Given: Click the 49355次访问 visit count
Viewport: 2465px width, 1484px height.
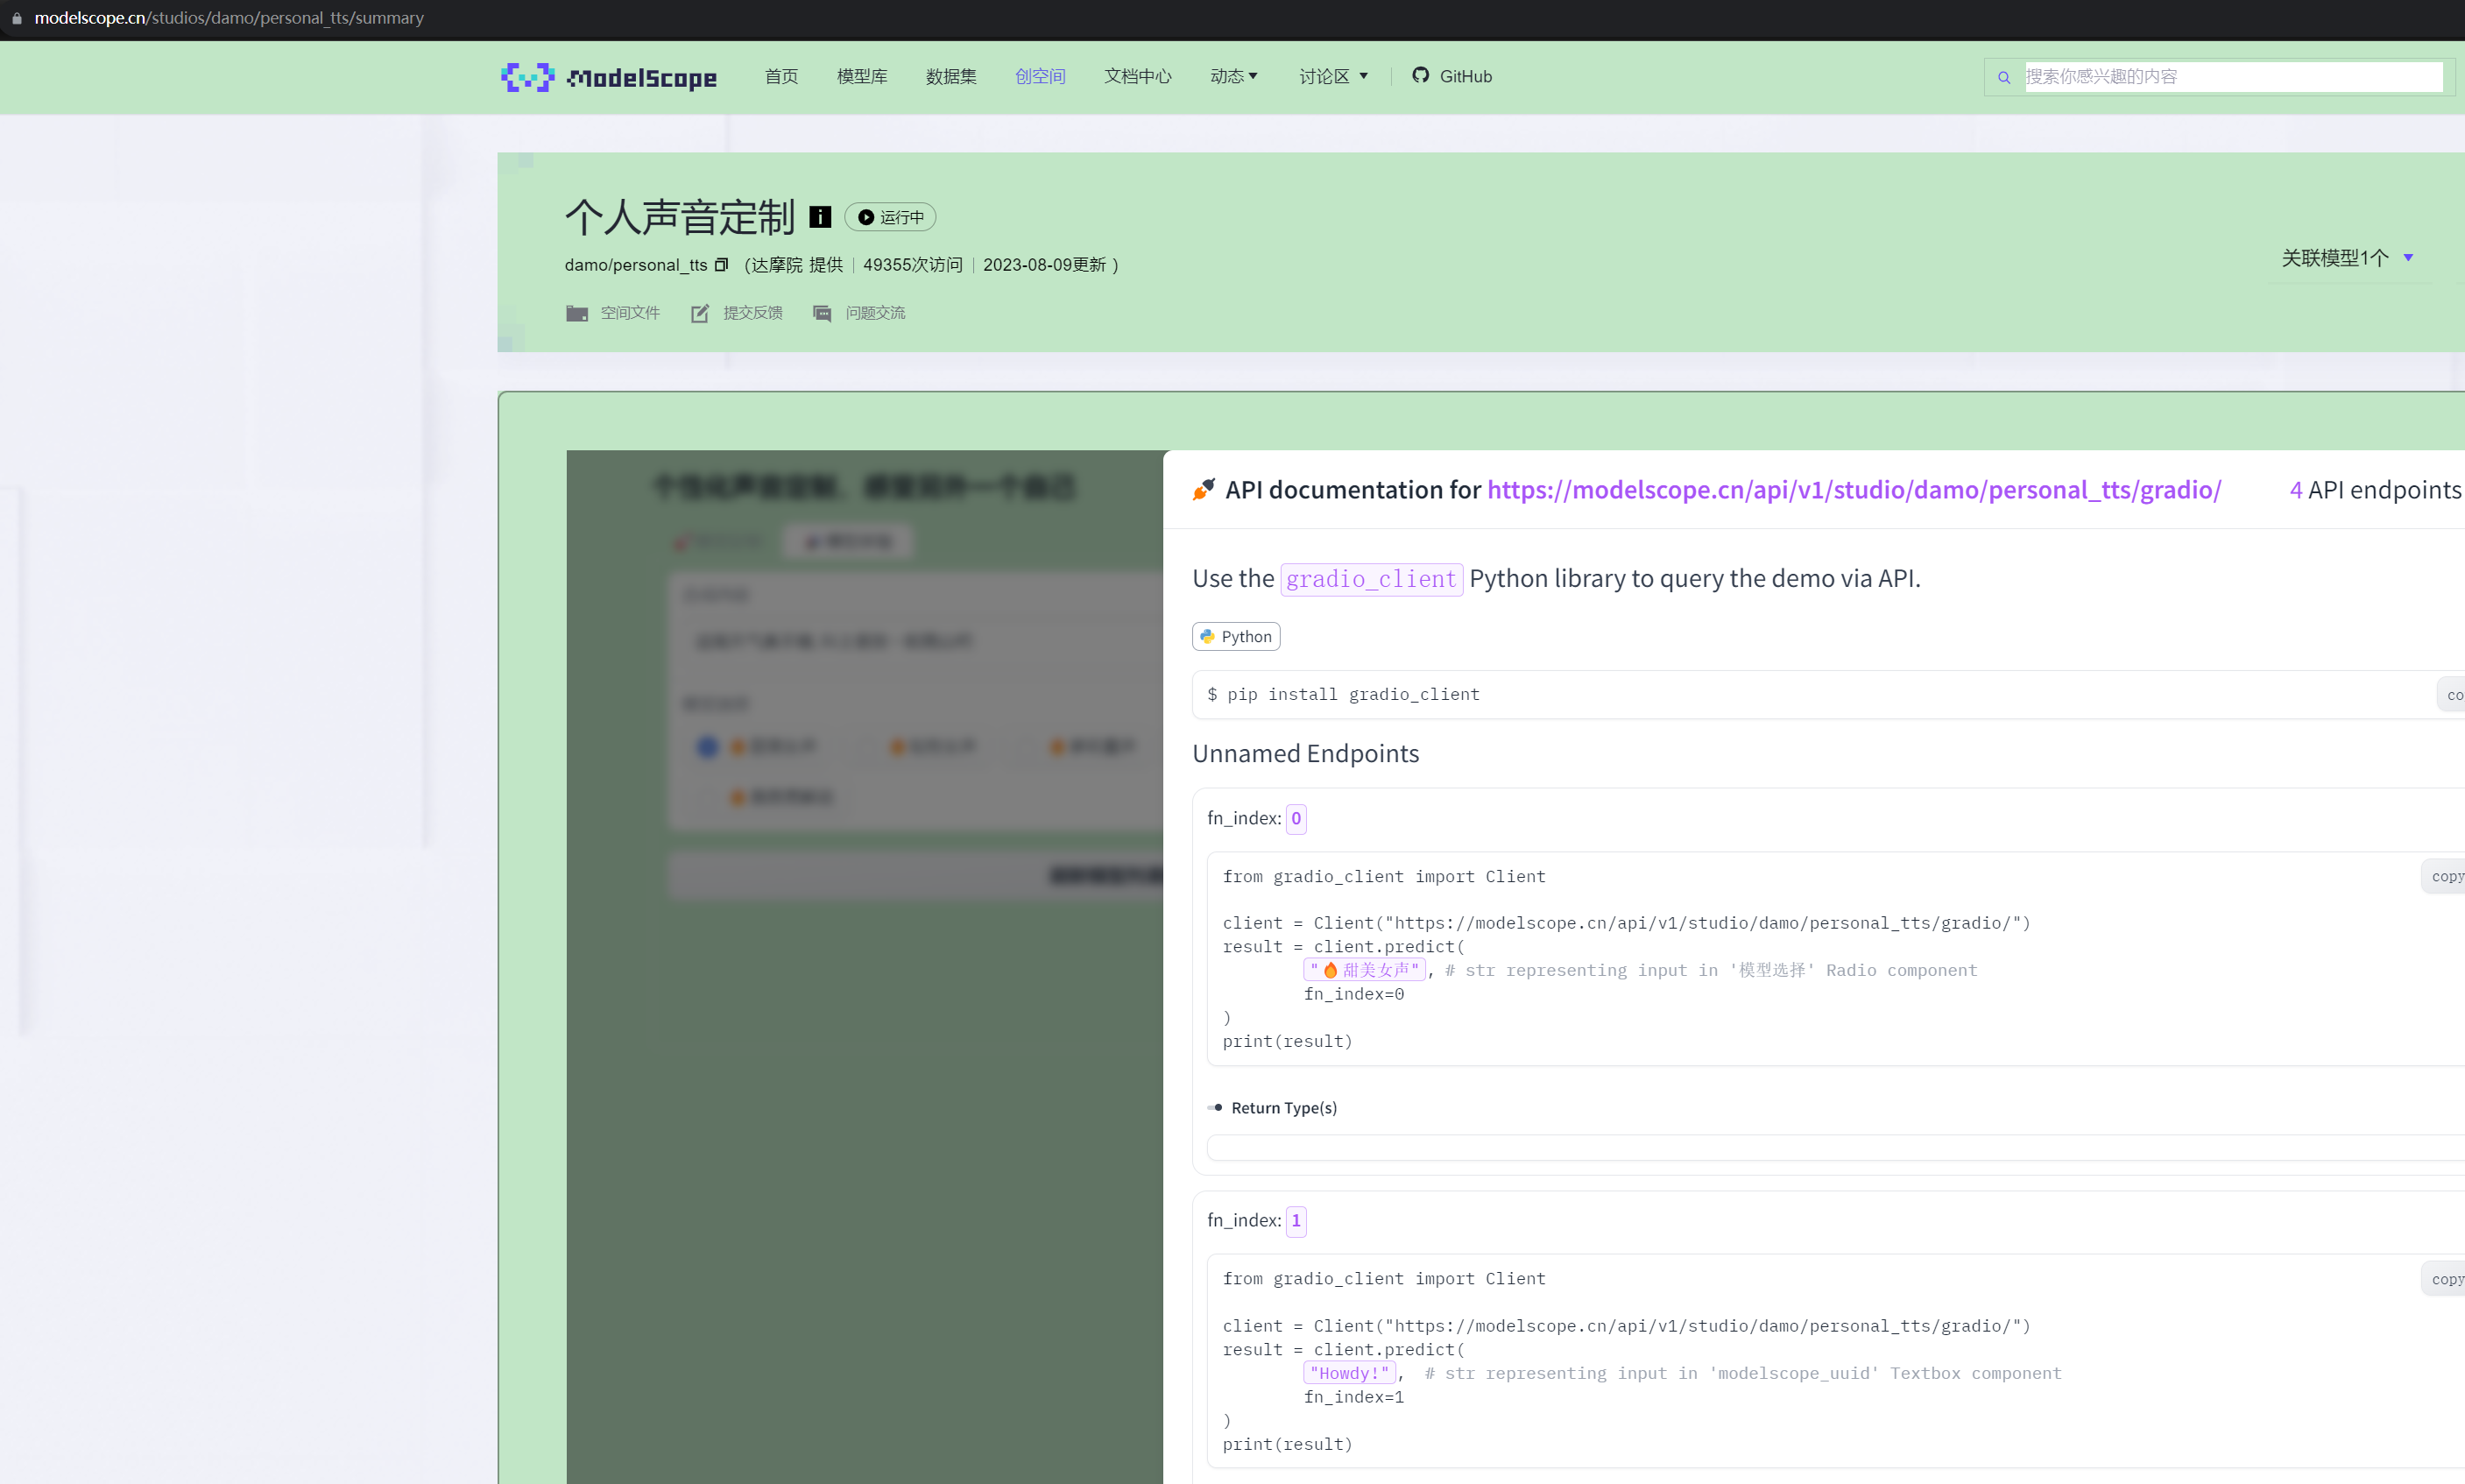Looking at the screenshot, I should [913, 265].
